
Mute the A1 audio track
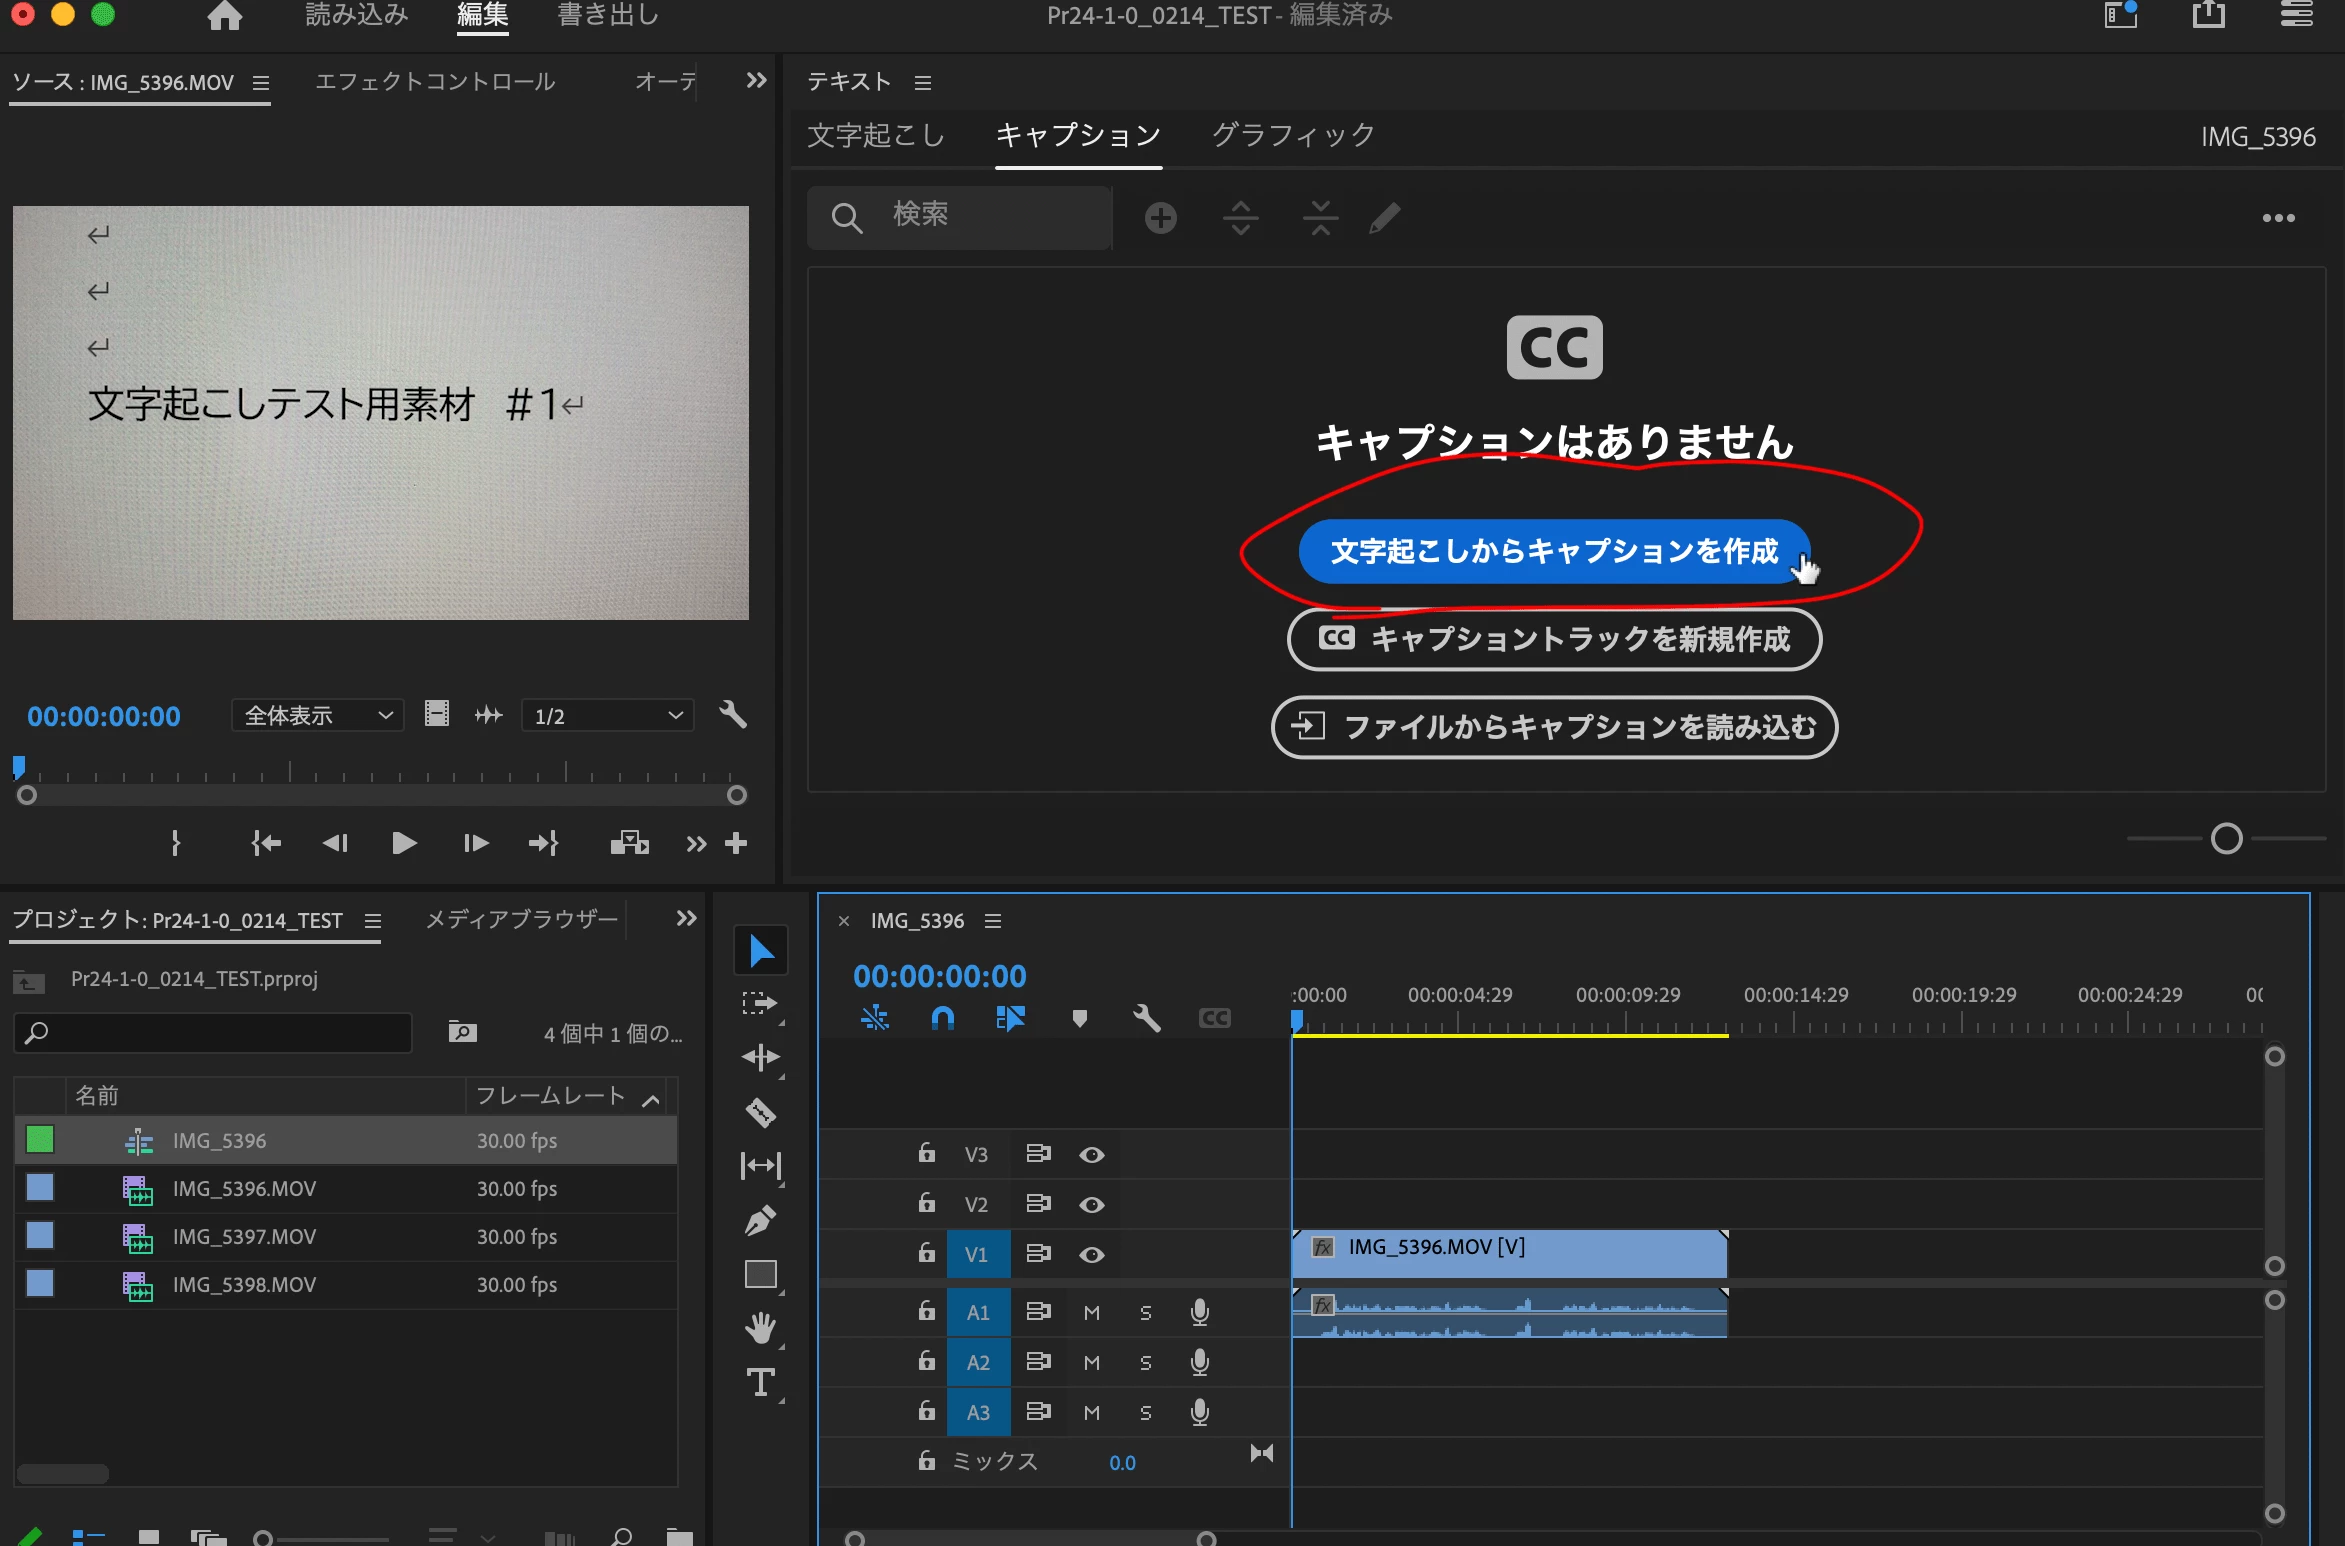pos(1091,1312)
